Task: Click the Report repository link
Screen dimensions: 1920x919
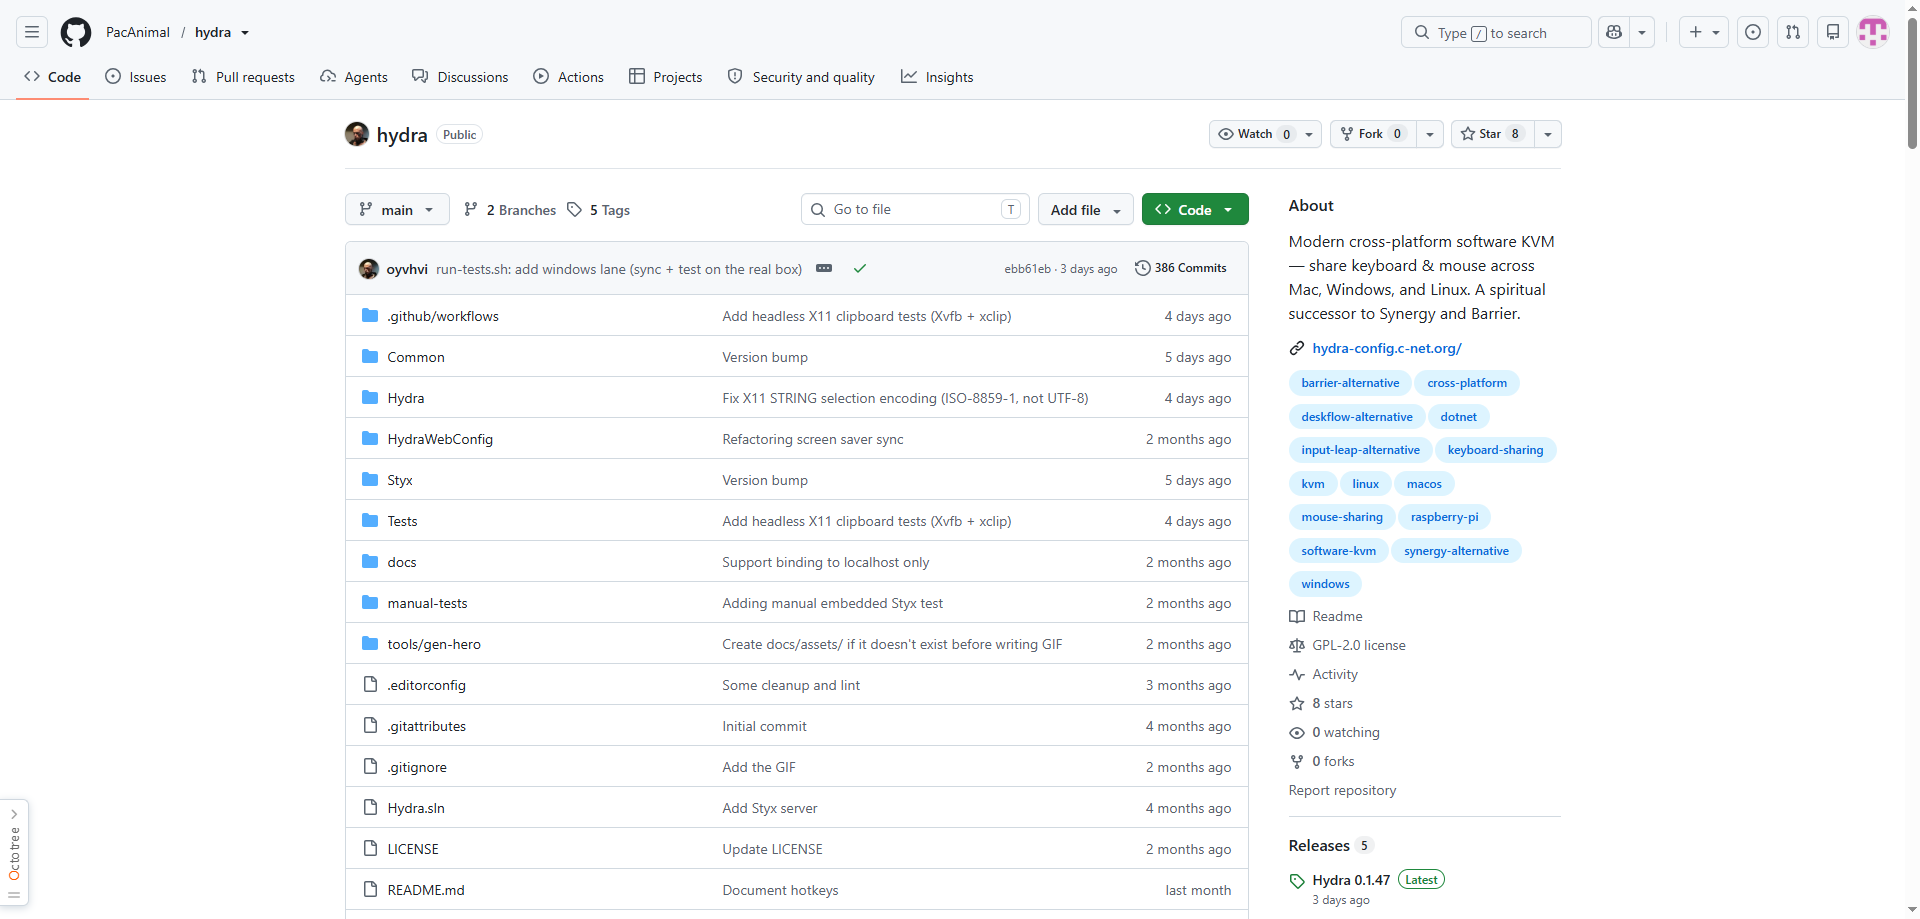Action: pos(1342,790)
